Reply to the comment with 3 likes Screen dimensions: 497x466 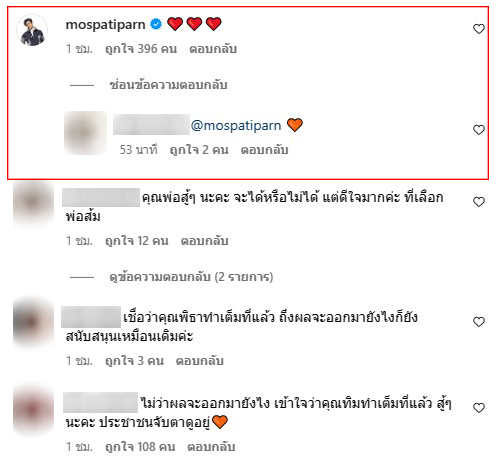(200, 361)
